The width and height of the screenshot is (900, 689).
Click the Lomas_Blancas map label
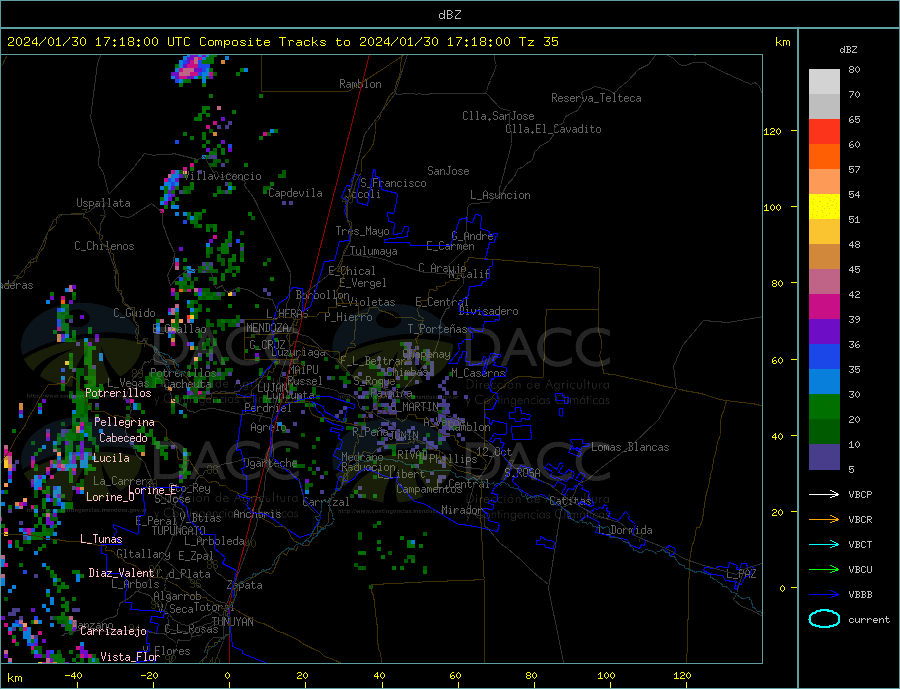pyautogui.click(x=630, y=447)
